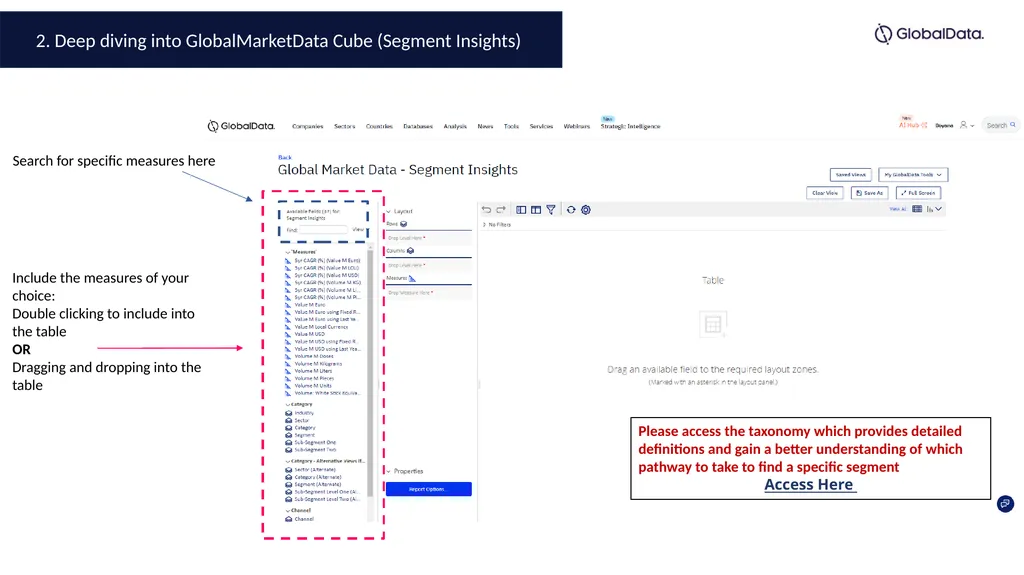Select the Value M Local Currency measure
The width and height of the screenshot is (1024, 575).
point(321,327)
